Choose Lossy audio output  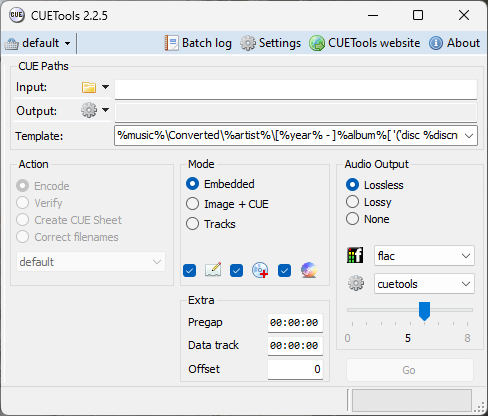point(369,202)
